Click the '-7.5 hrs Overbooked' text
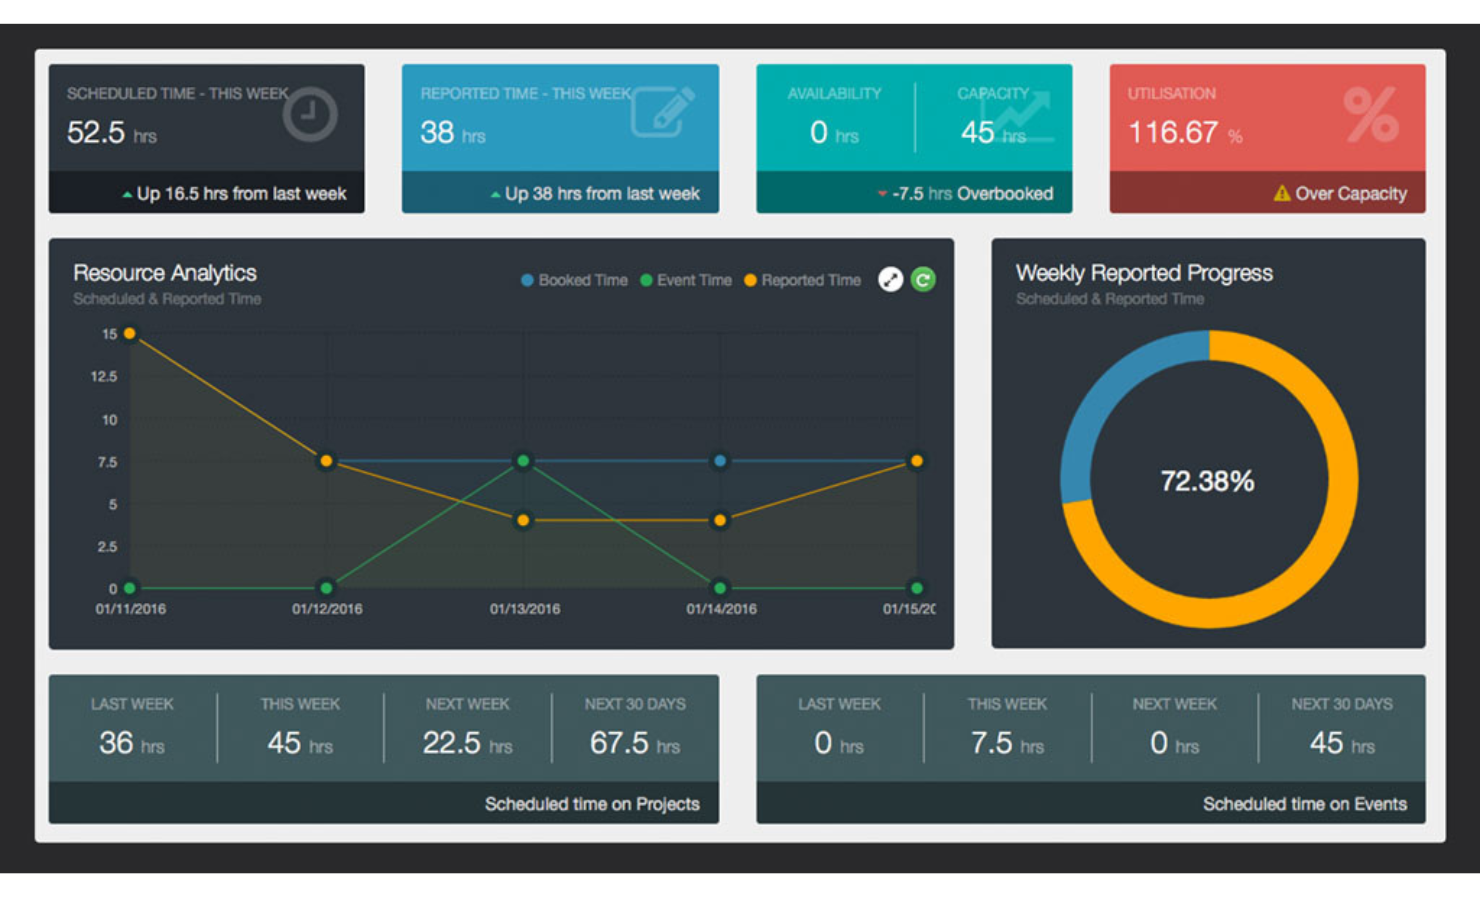Image resolution: width=1480 pixels, height=897 pixels. click(x=972, y=194)
